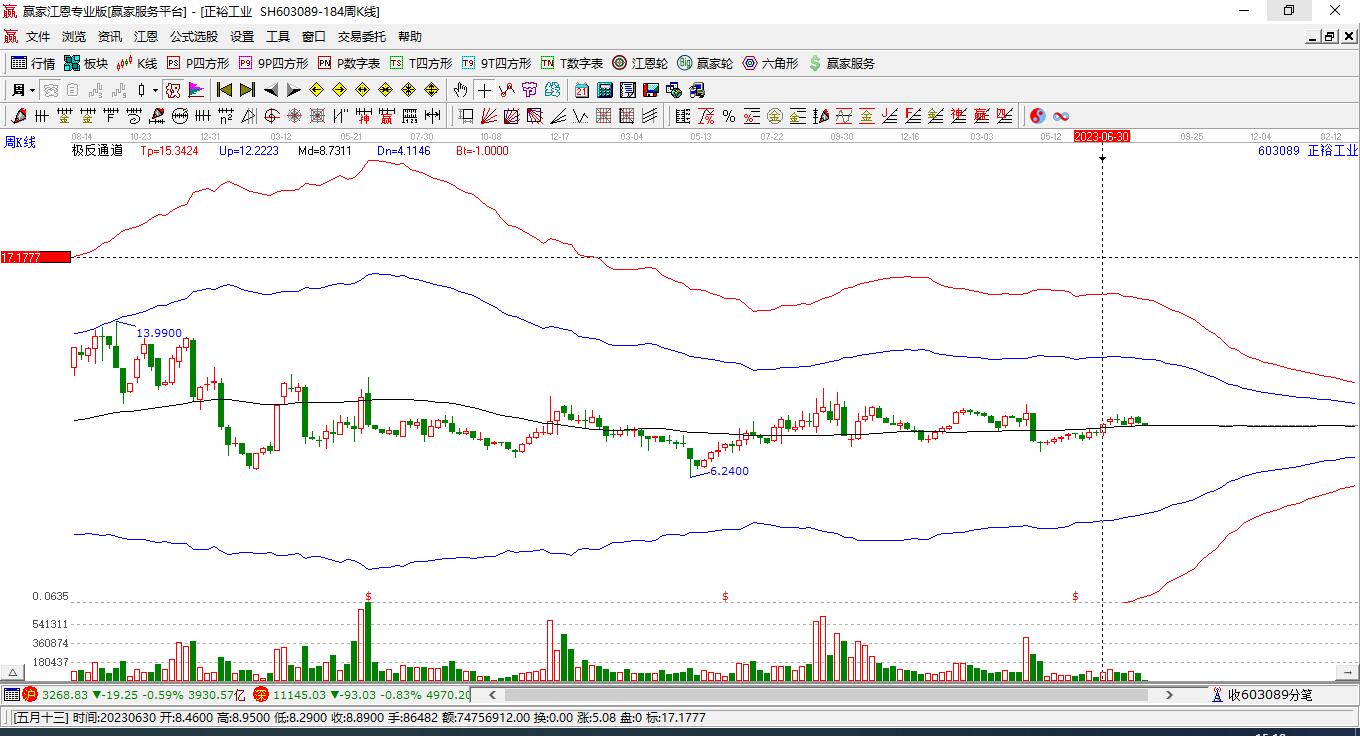This screenshot has height=736, width=1360.
Task: Click the 17.1777 price axis marker
Action: pos(35,257)
